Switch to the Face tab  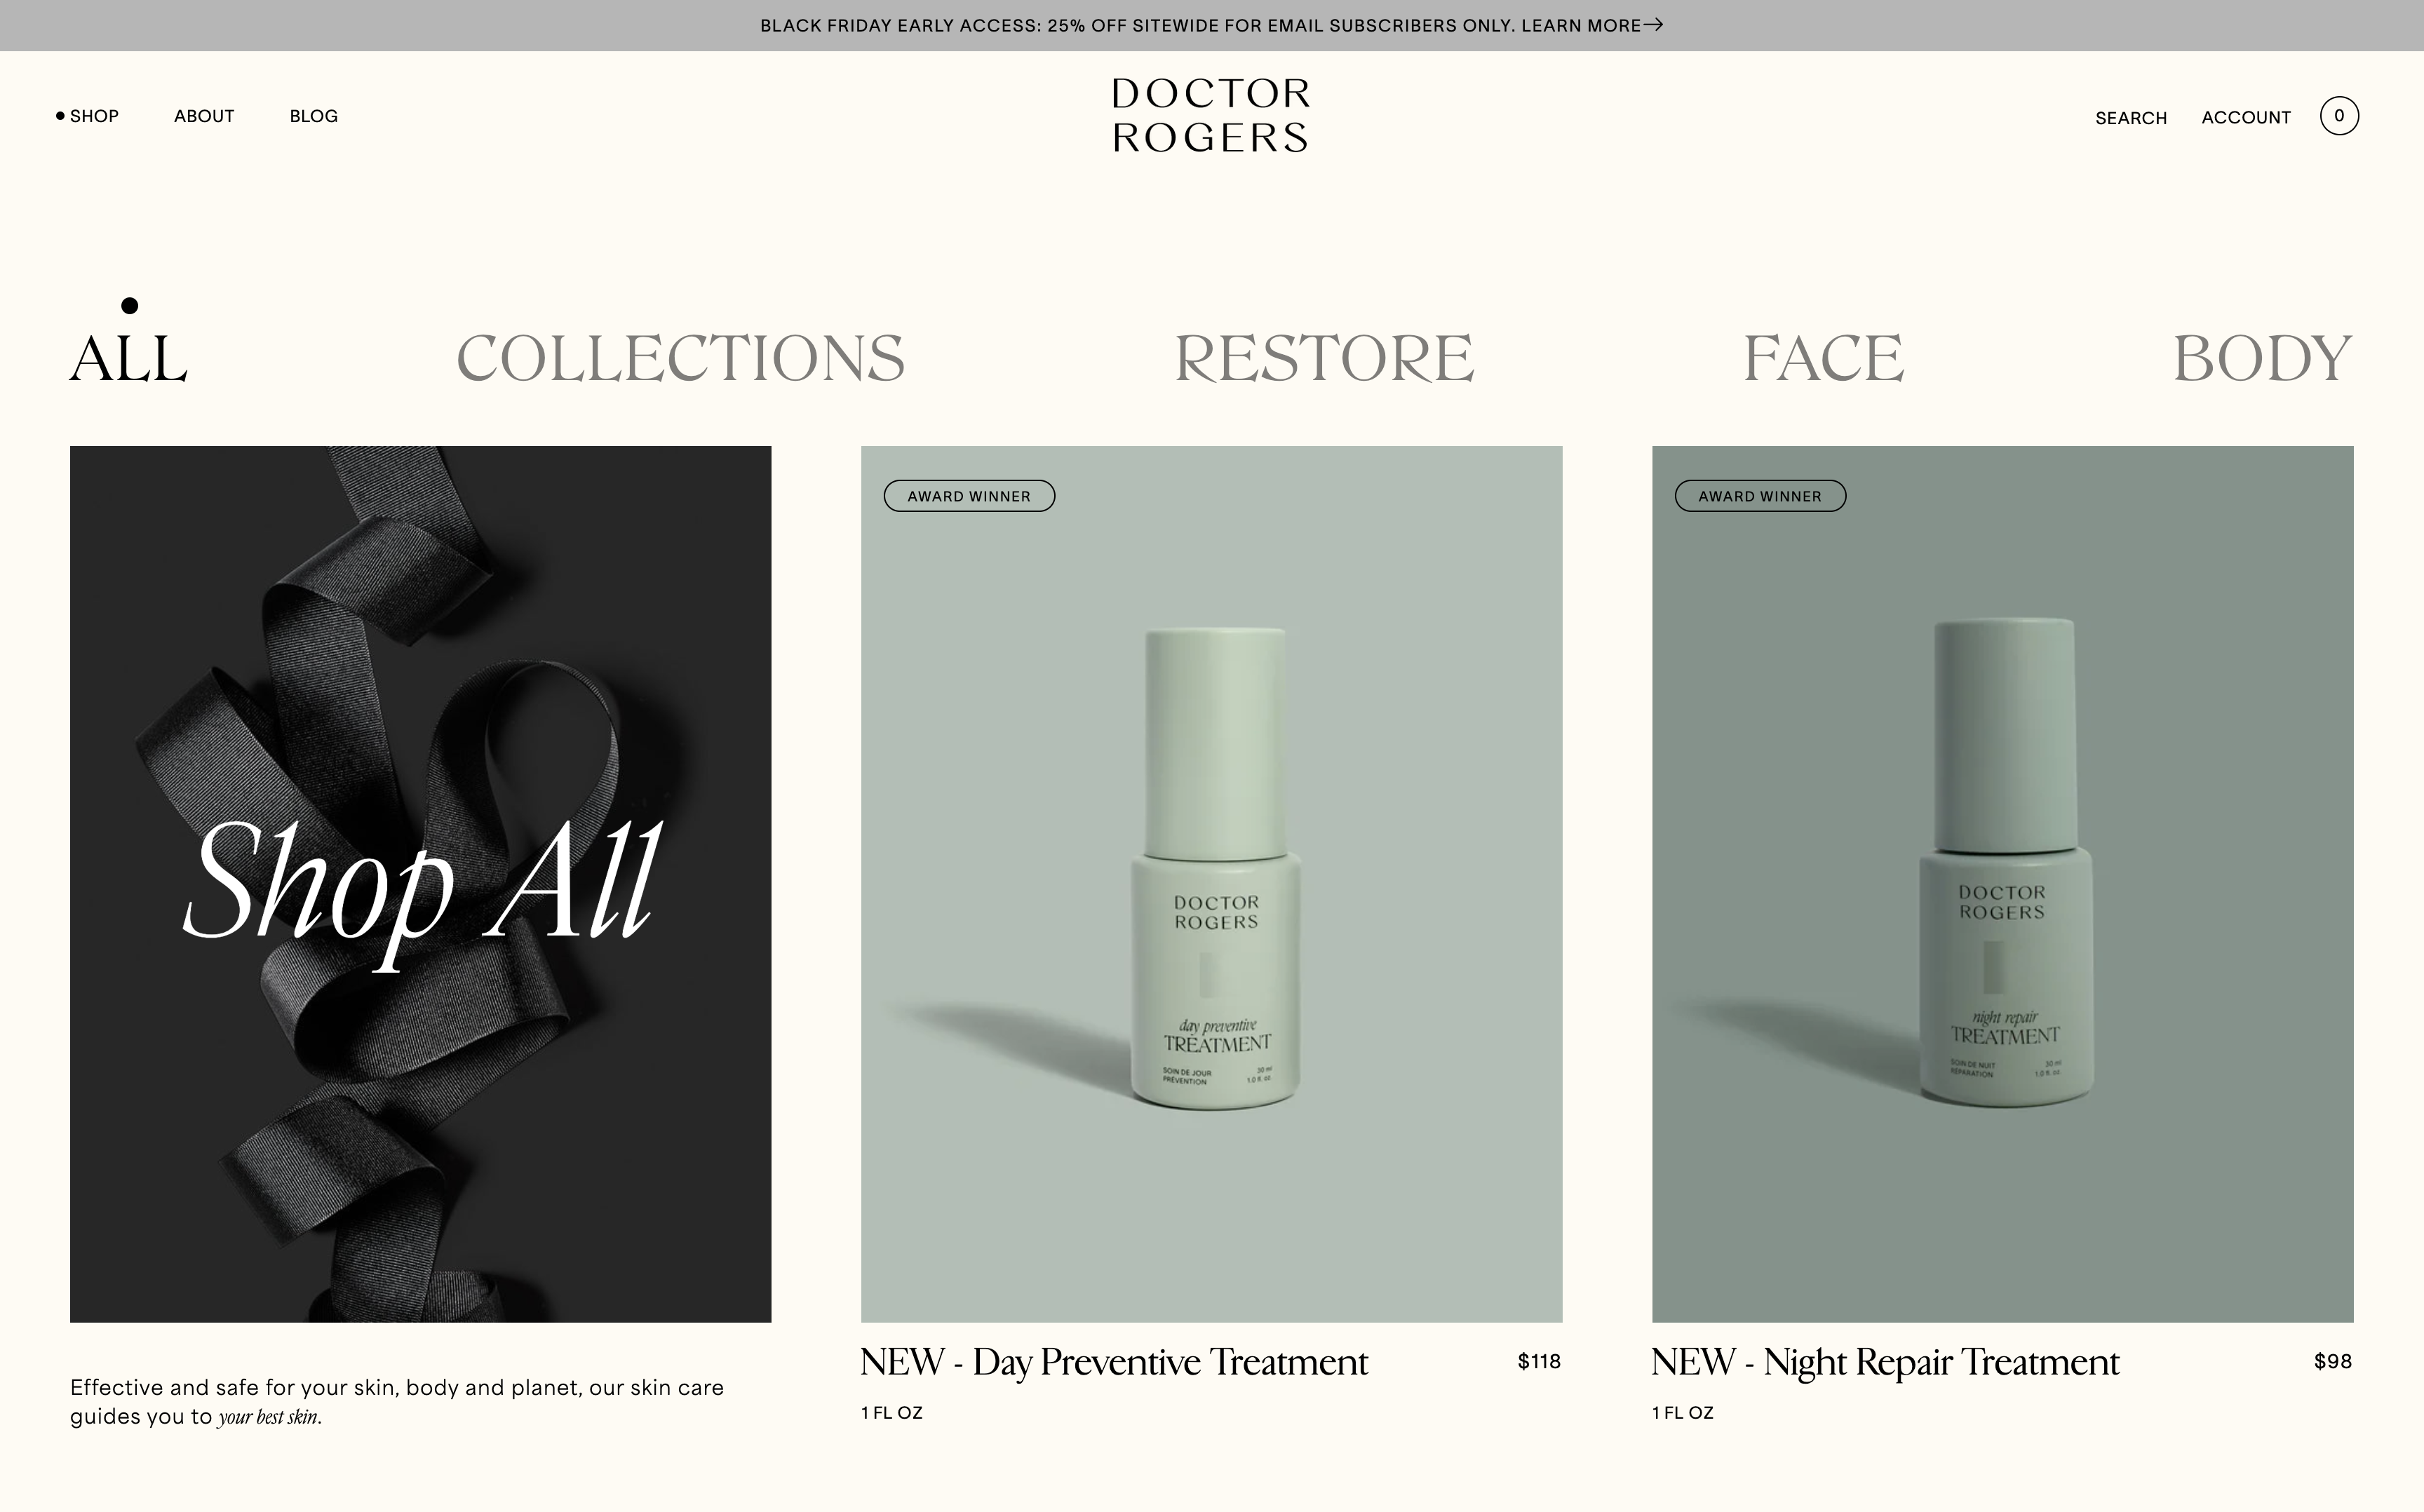[x=1823, y=358]
